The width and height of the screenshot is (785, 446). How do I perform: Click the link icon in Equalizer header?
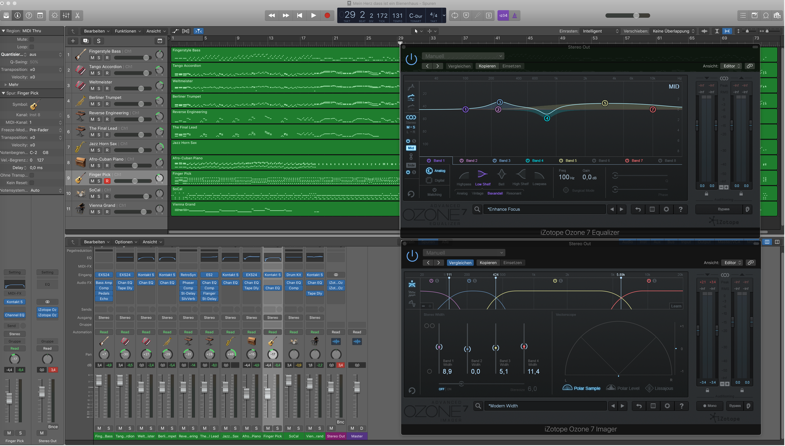[x=749, y=66]
